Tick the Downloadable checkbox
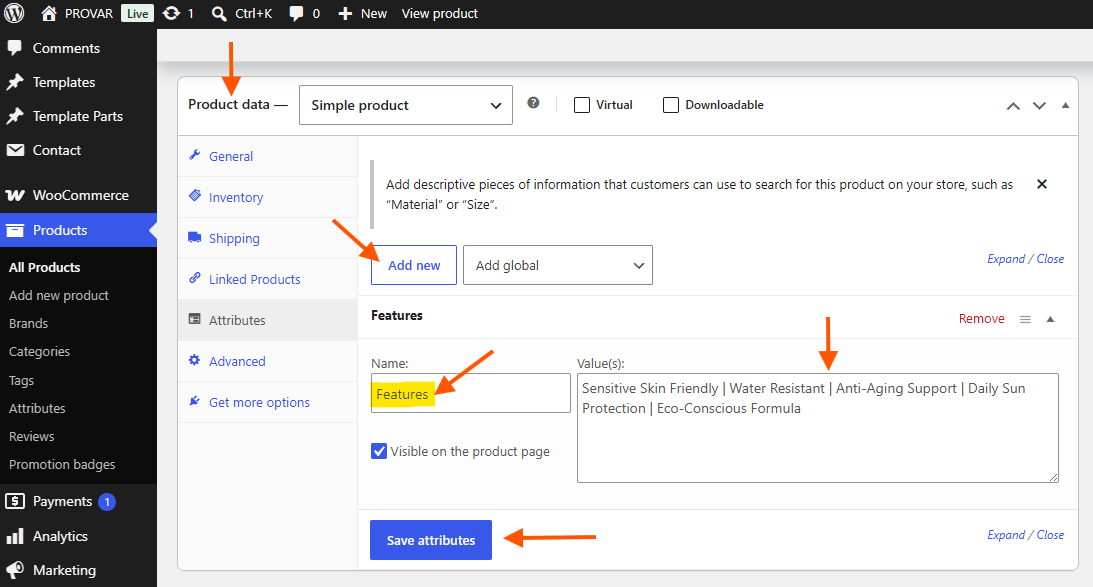Screen dimensions: 1093x587 tap(671, 105)
